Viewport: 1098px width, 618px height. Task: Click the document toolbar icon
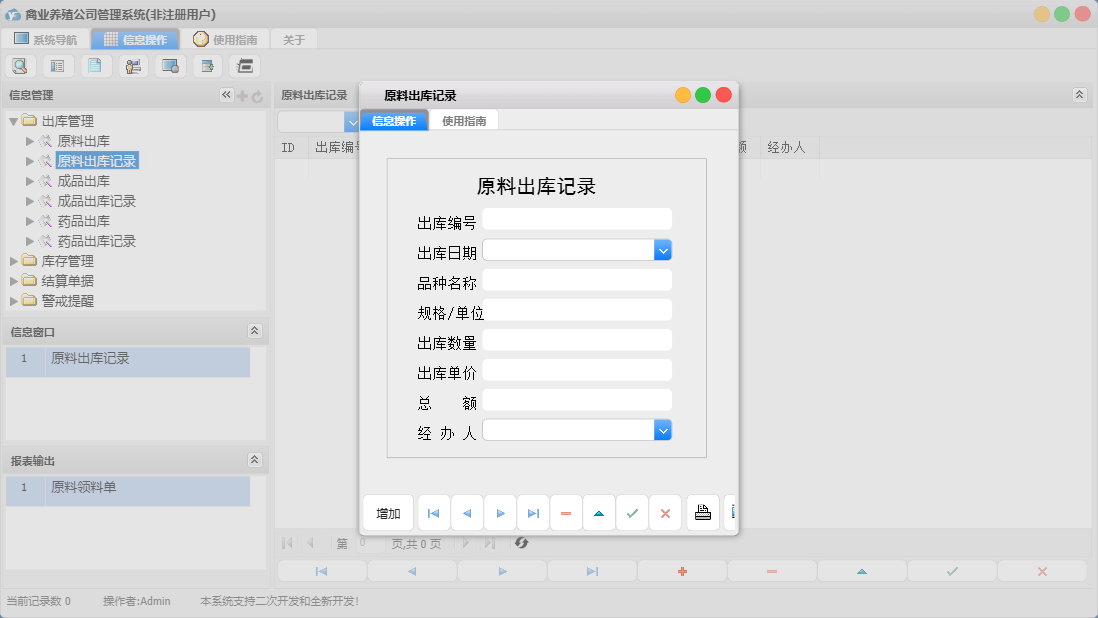coord(94,65)
